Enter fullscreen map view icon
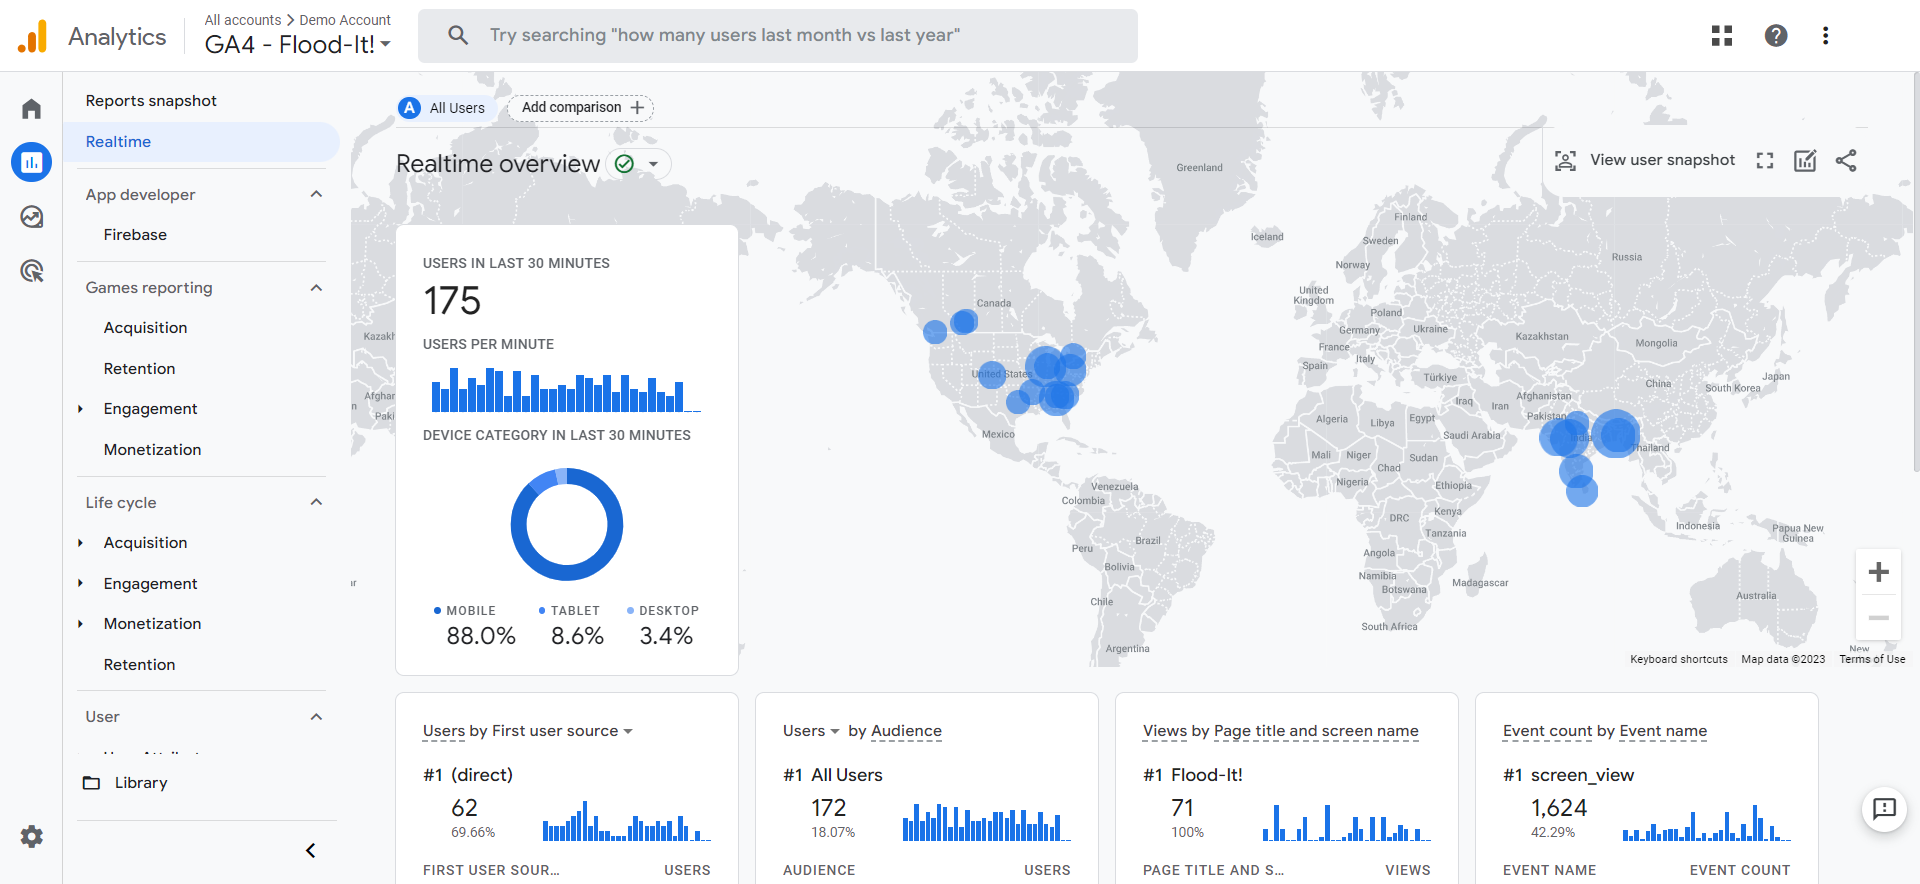1920x884 pixels. click(x=1765, y=161)
